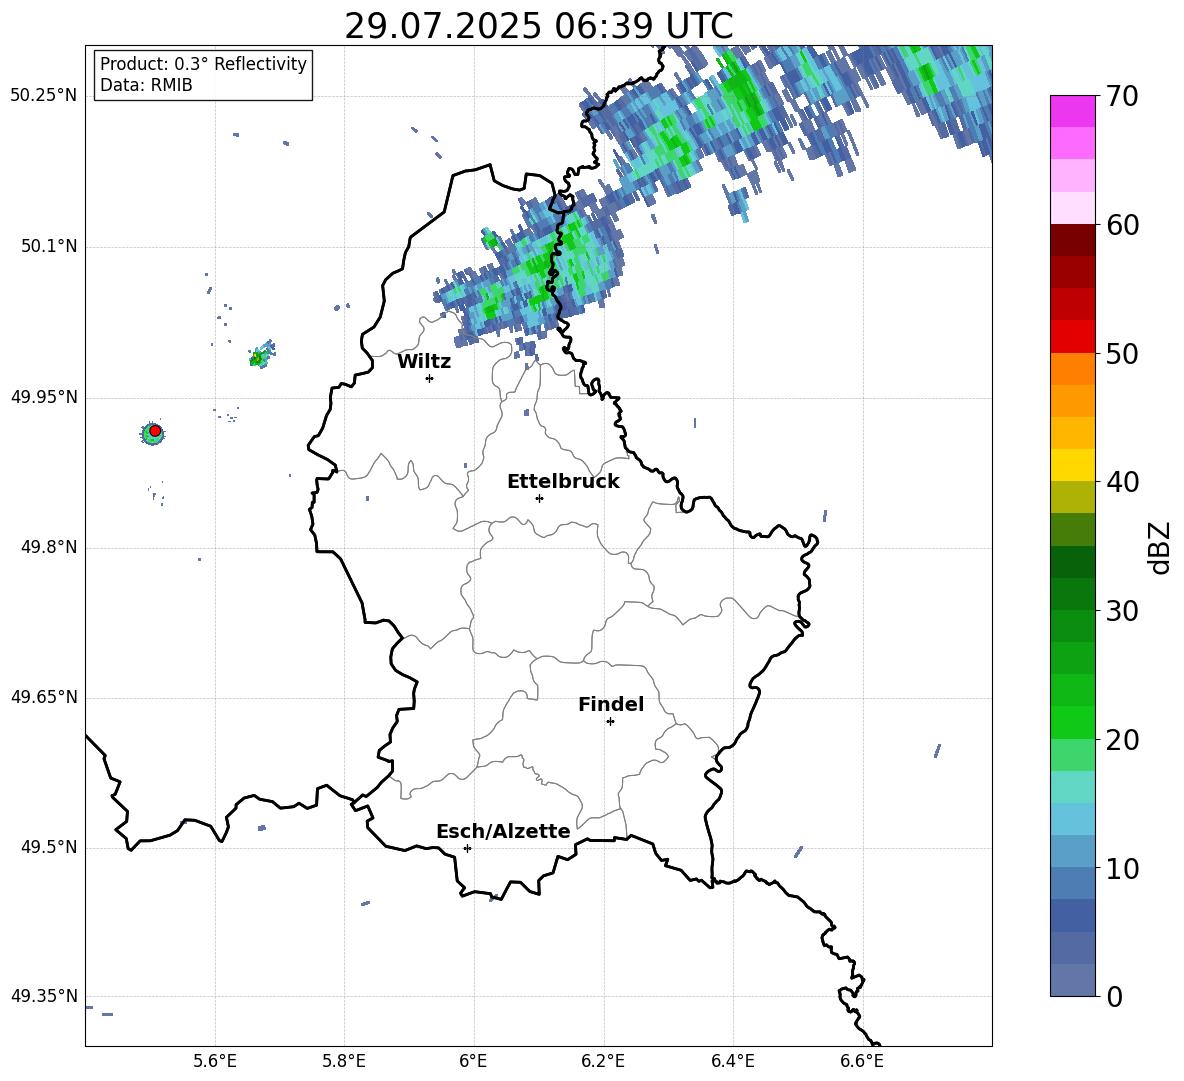
Task: Click the 5.8°E longitude label
Action: [344, 1061]
